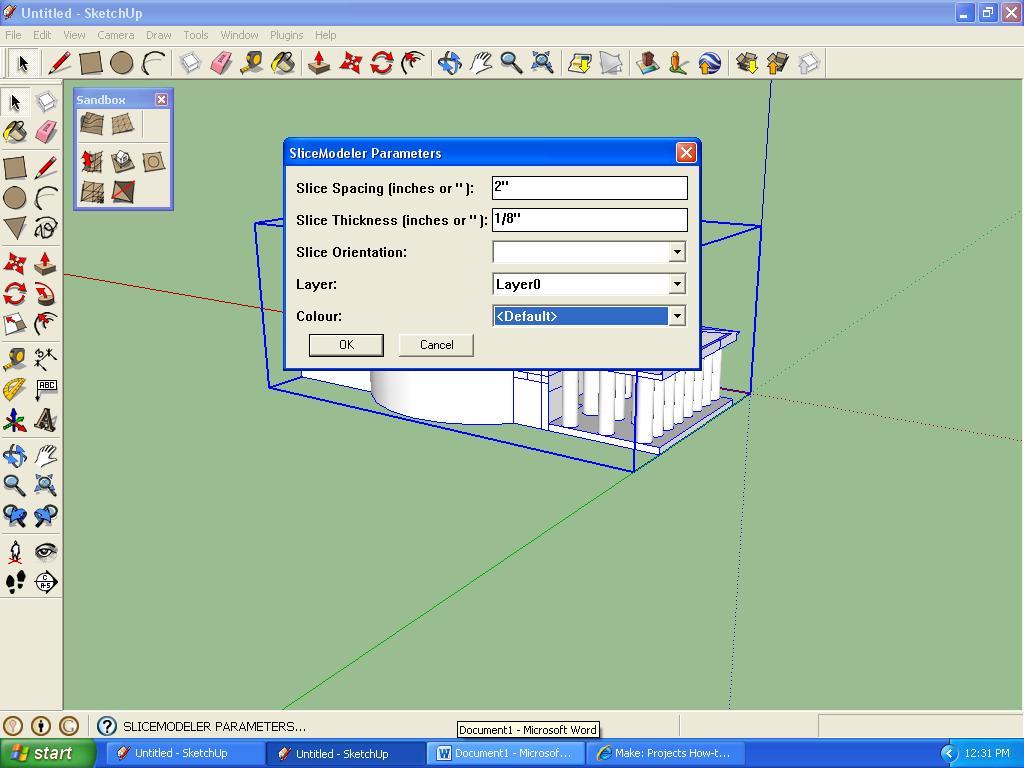Image resolution: width=1024 pixels, height=768 pixels.
Task: Select the Paint Bucket tool in top toolbar
Action: [x=283, y=63]
